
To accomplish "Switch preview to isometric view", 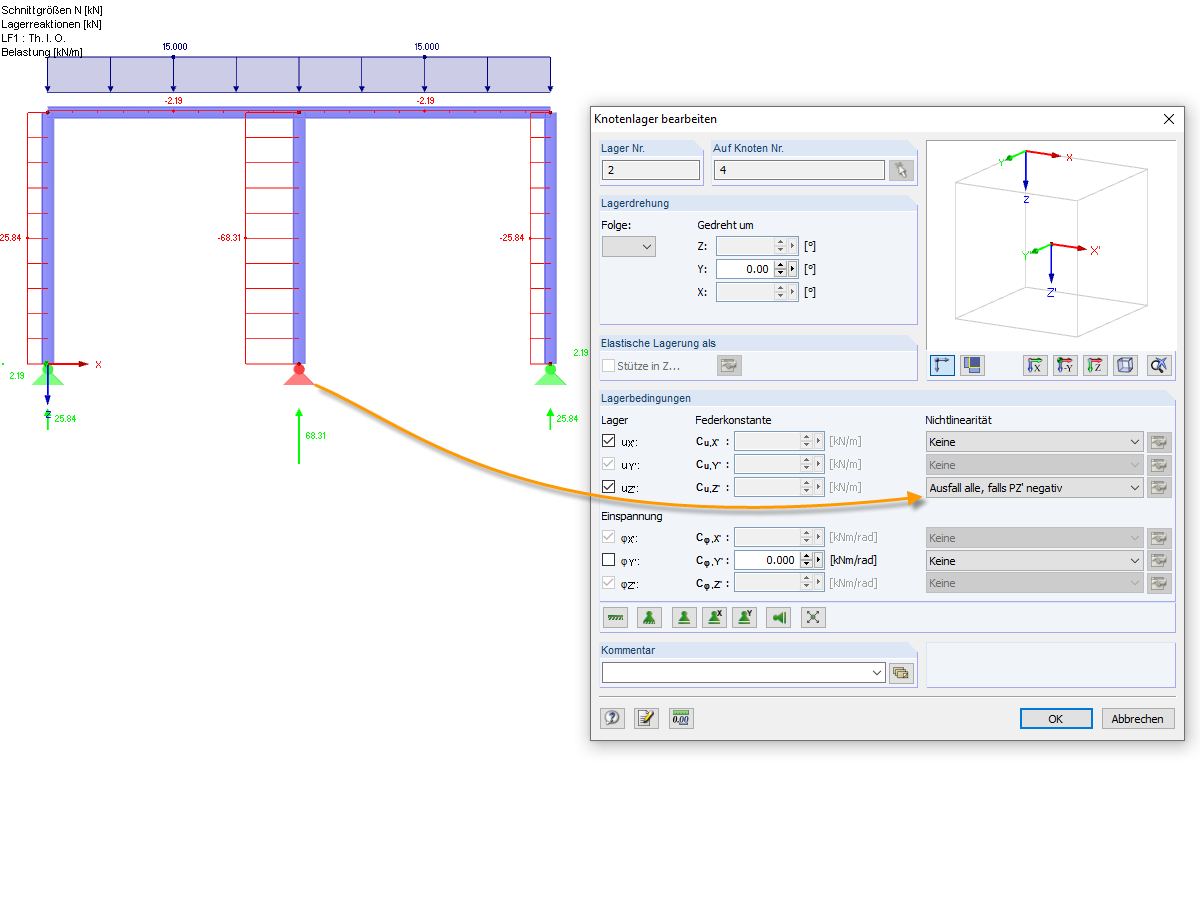I will (1125, 365).
